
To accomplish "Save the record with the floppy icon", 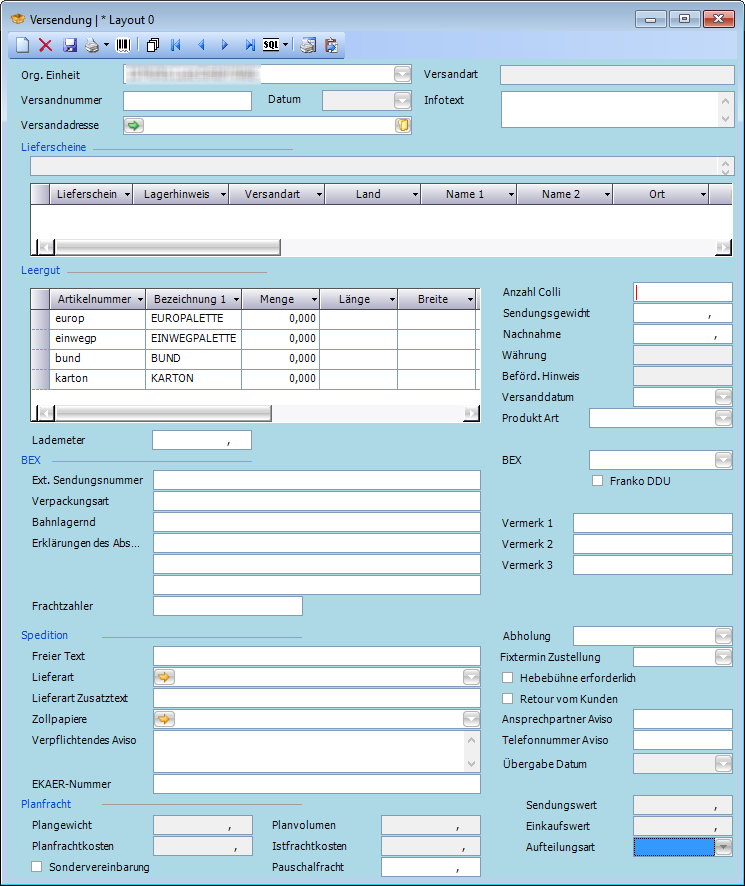I will pos(70,45).
